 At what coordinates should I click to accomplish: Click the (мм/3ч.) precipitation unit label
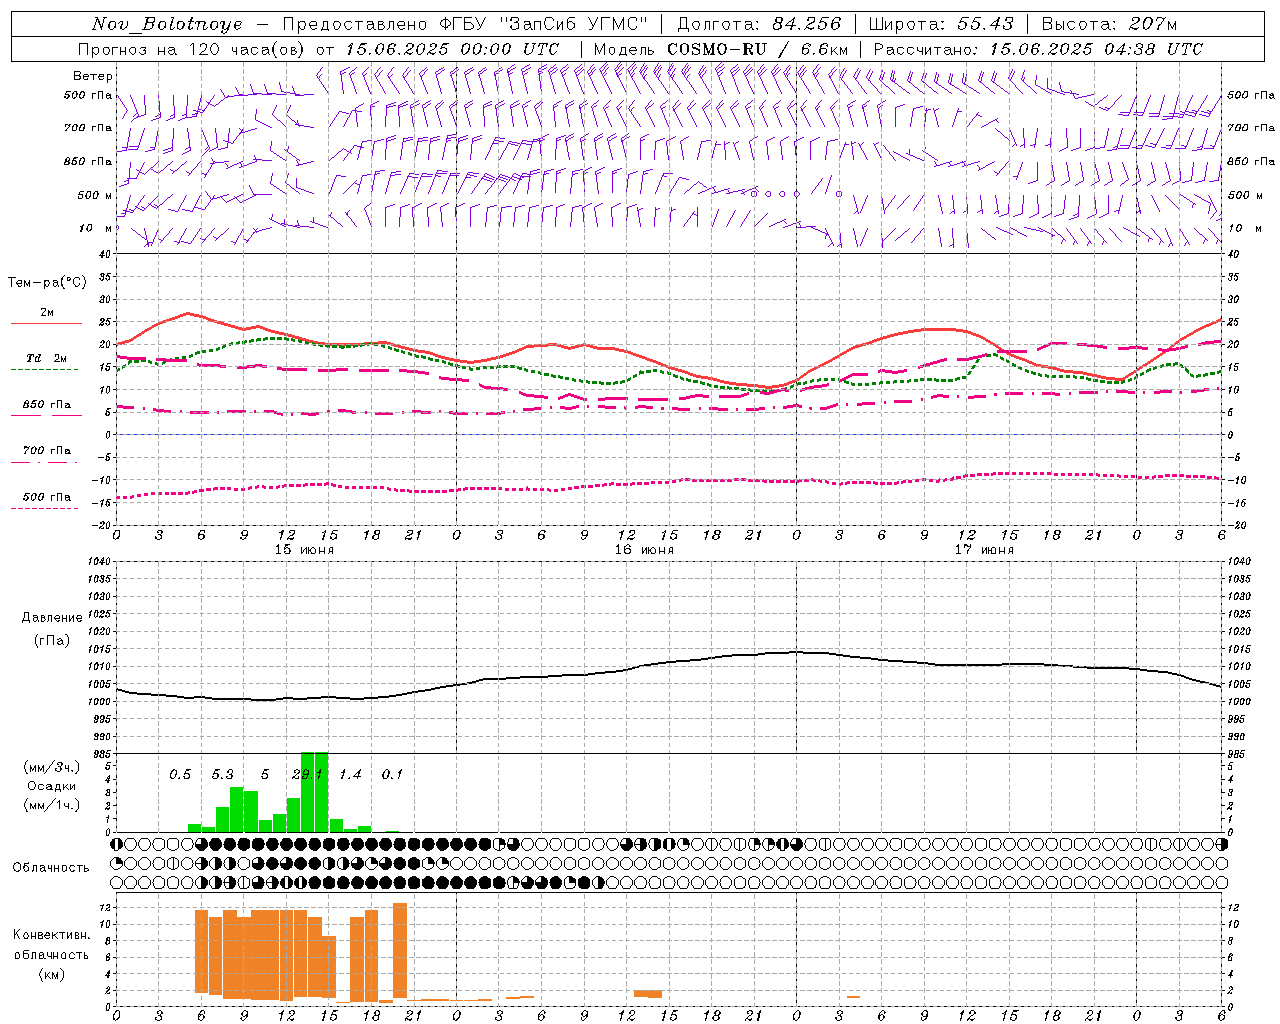coord(52,767)
